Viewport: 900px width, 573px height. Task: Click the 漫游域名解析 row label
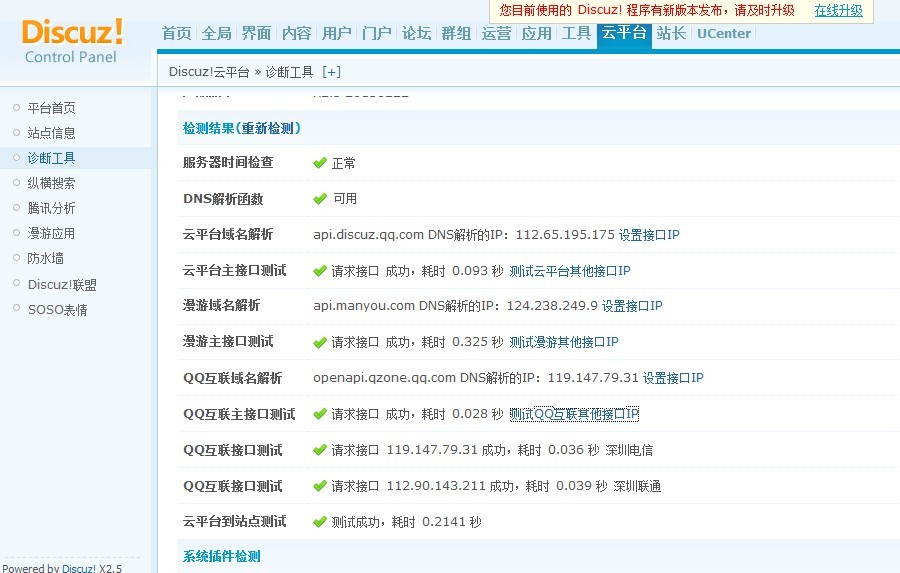click(221, 305)
